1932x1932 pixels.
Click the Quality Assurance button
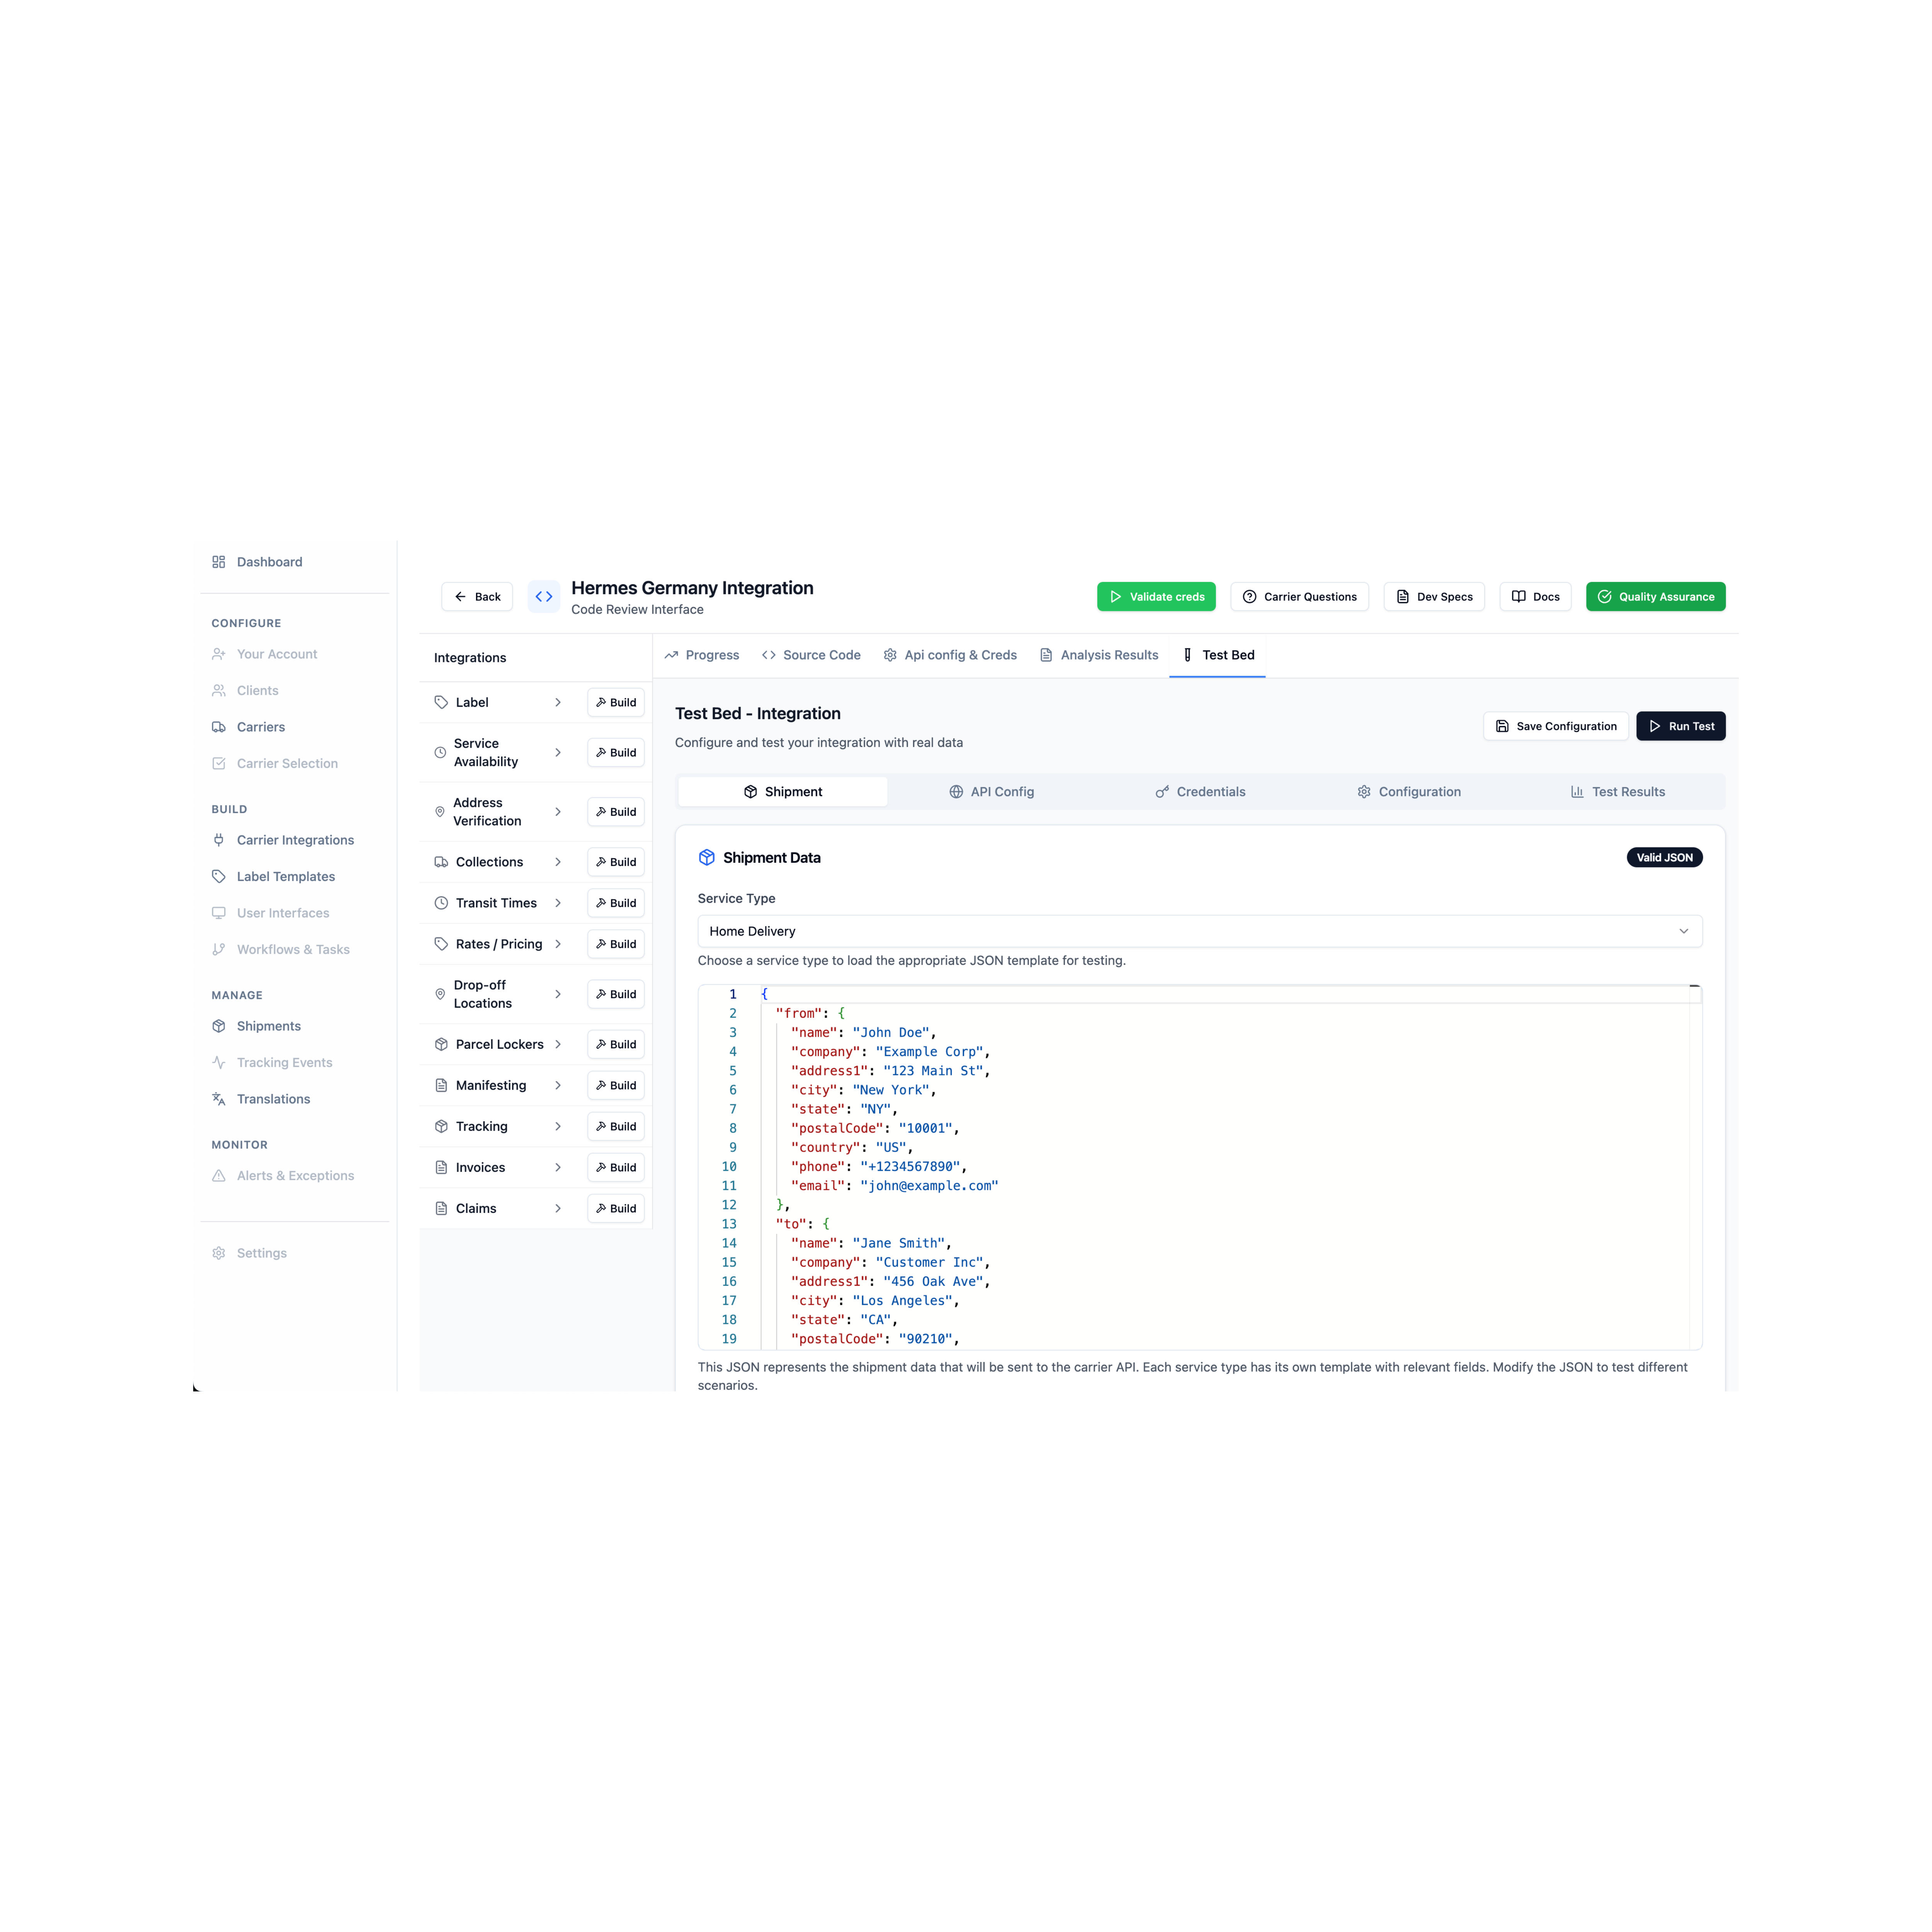click(x=1656, y=597)
